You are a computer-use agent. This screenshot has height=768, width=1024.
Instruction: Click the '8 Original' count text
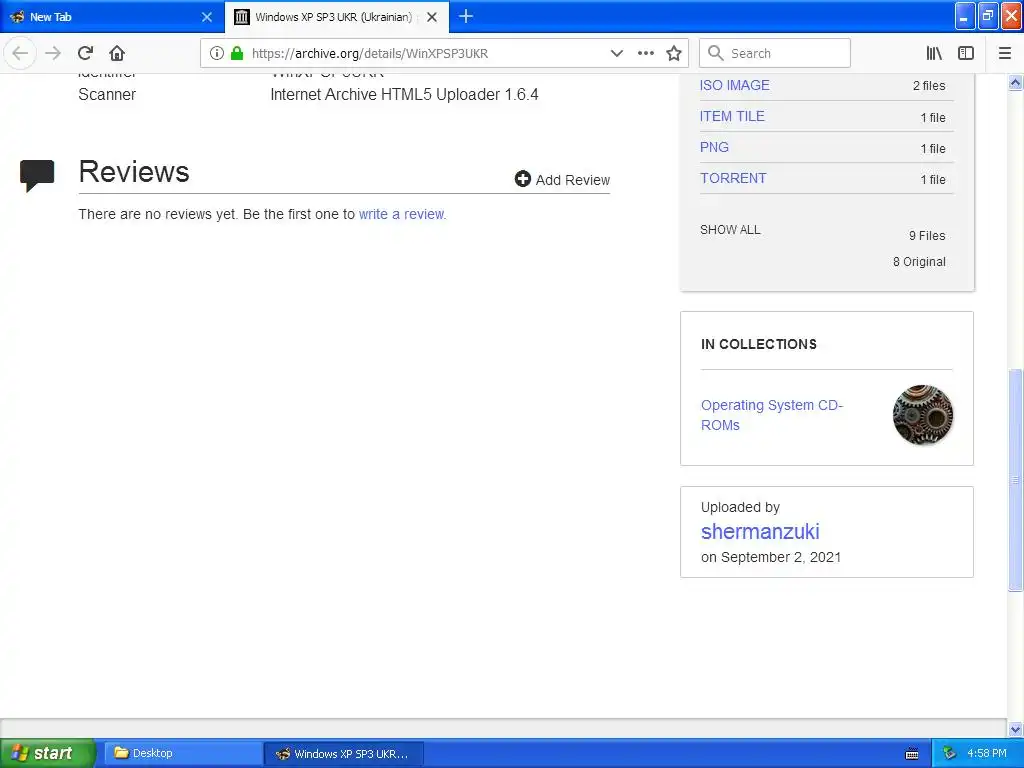[919, 262]
